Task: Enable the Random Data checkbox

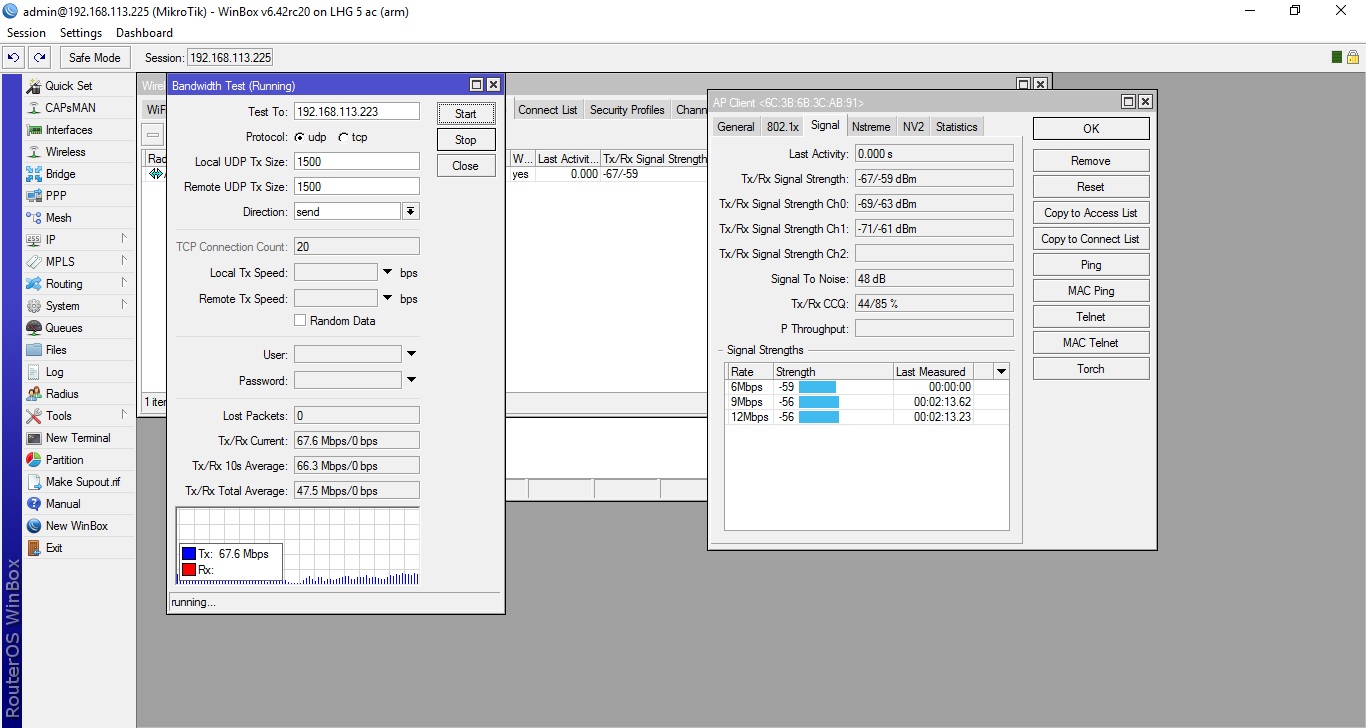Action: click(300, 321)
